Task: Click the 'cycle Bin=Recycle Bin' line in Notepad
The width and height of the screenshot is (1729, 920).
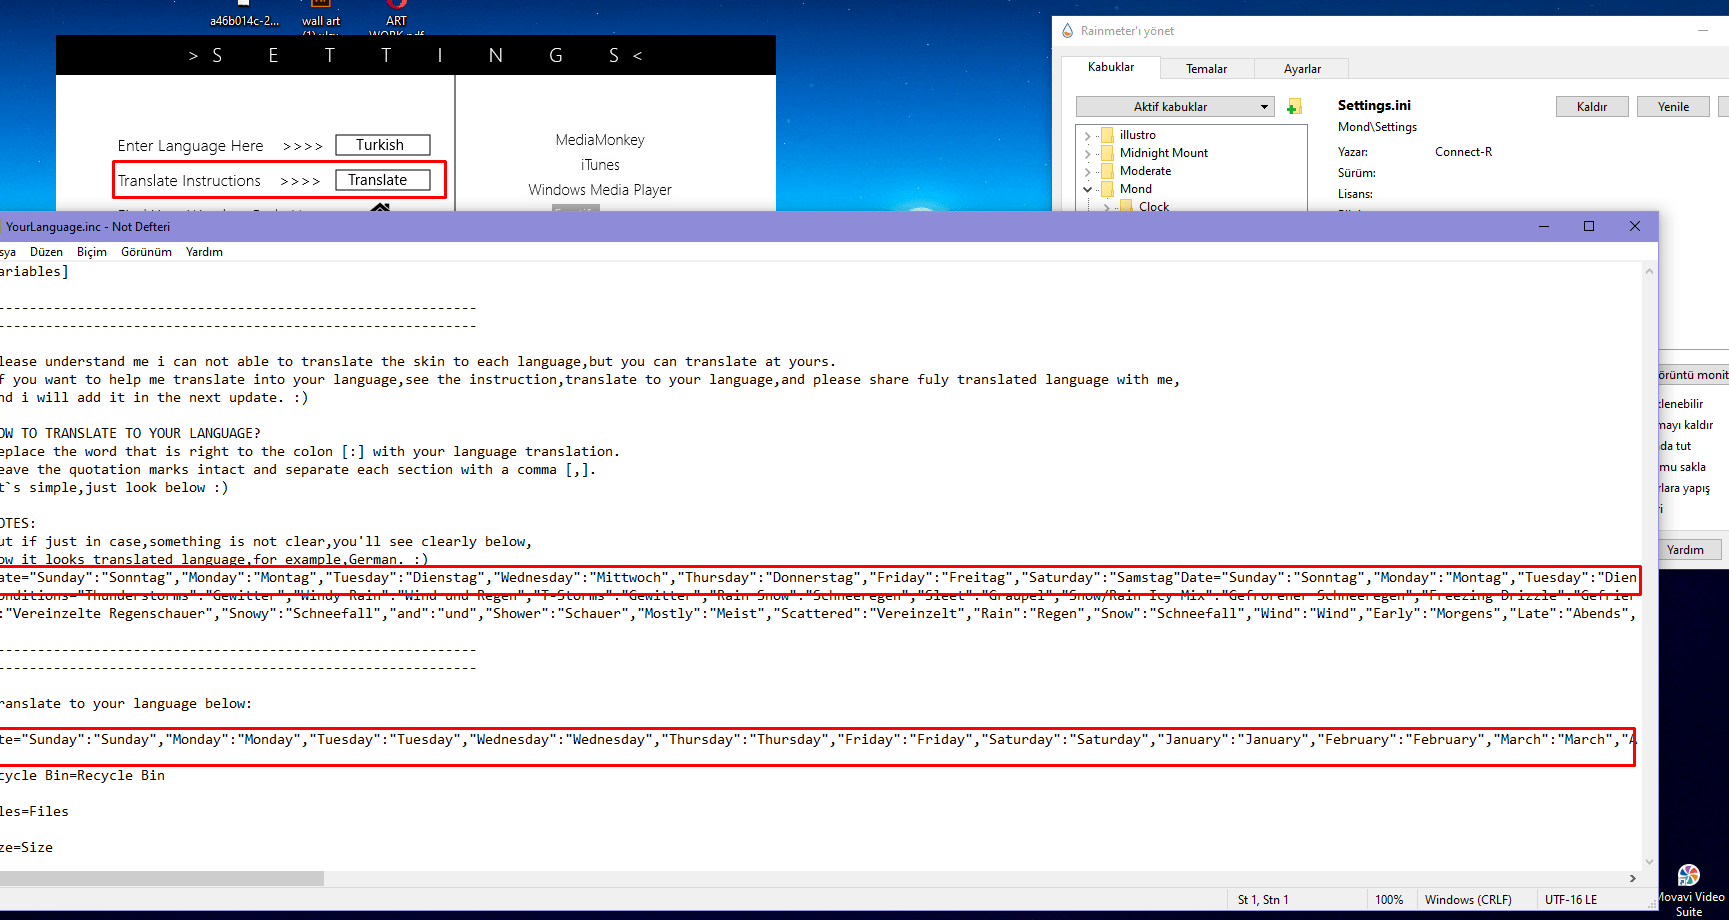Action: [x=82, y=776]
